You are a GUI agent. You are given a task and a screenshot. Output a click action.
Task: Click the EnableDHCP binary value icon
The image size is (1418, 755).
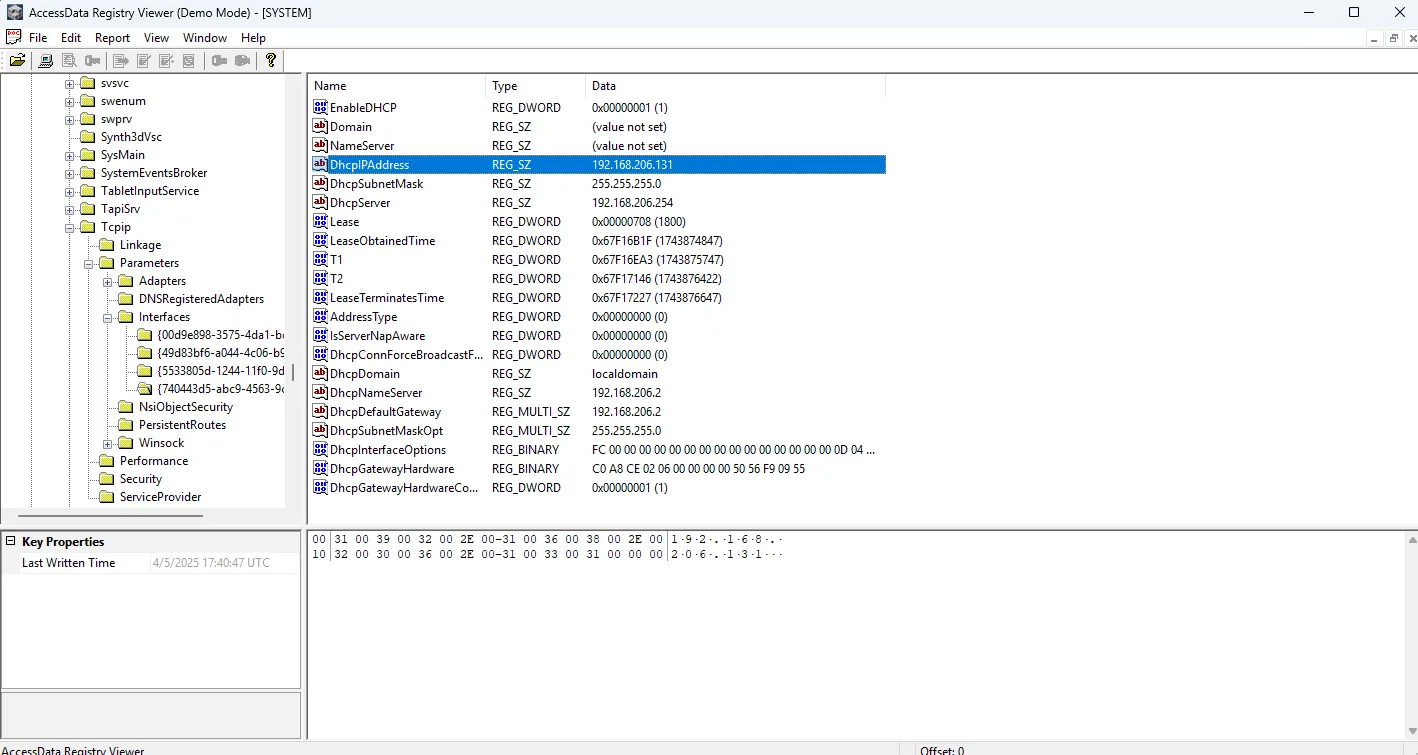coord(320,108)
